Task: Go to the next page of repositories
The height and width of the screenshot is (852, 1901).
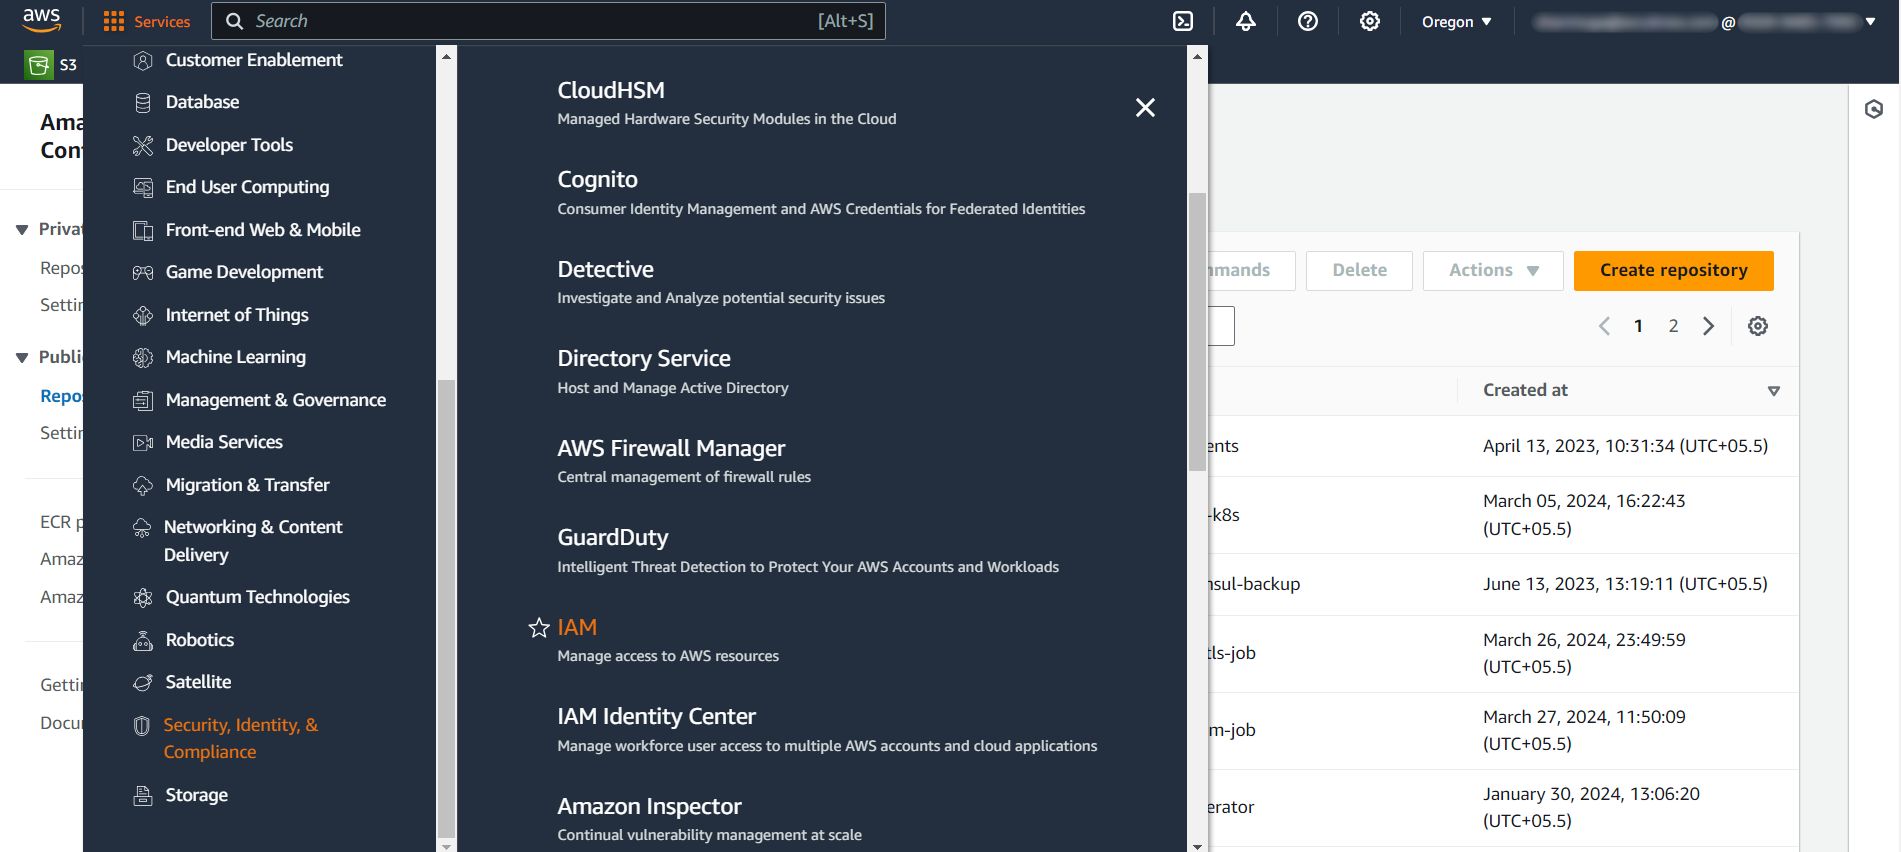Action: pos(1709,326)
